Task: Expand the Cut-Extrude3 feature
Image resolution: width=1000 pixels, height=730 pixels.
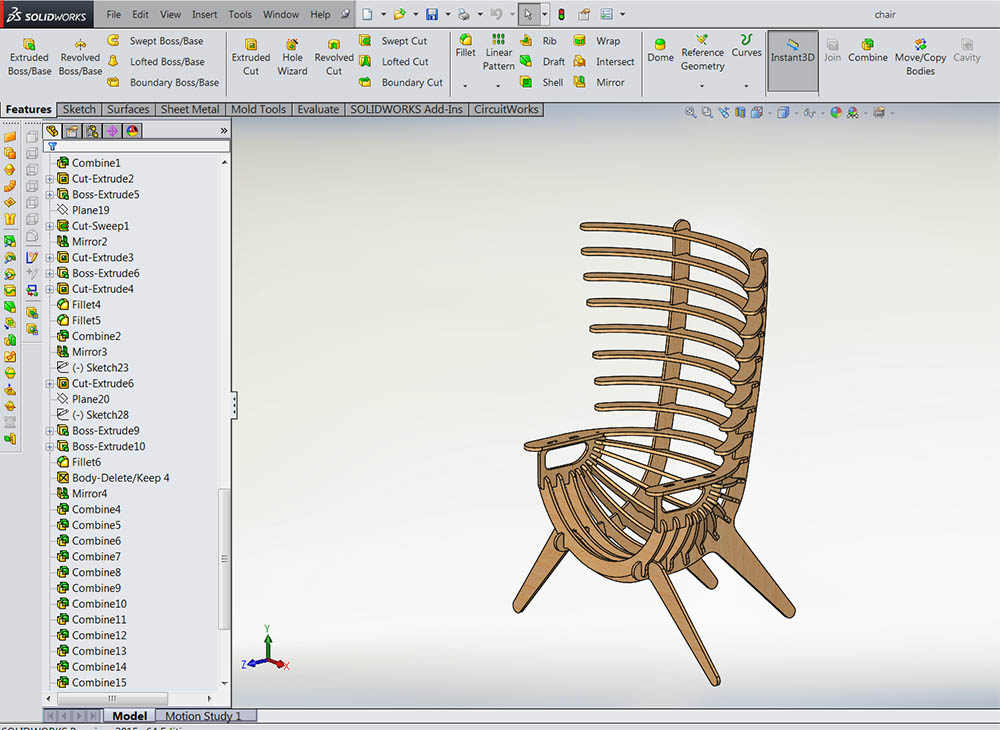Action: 50,258
